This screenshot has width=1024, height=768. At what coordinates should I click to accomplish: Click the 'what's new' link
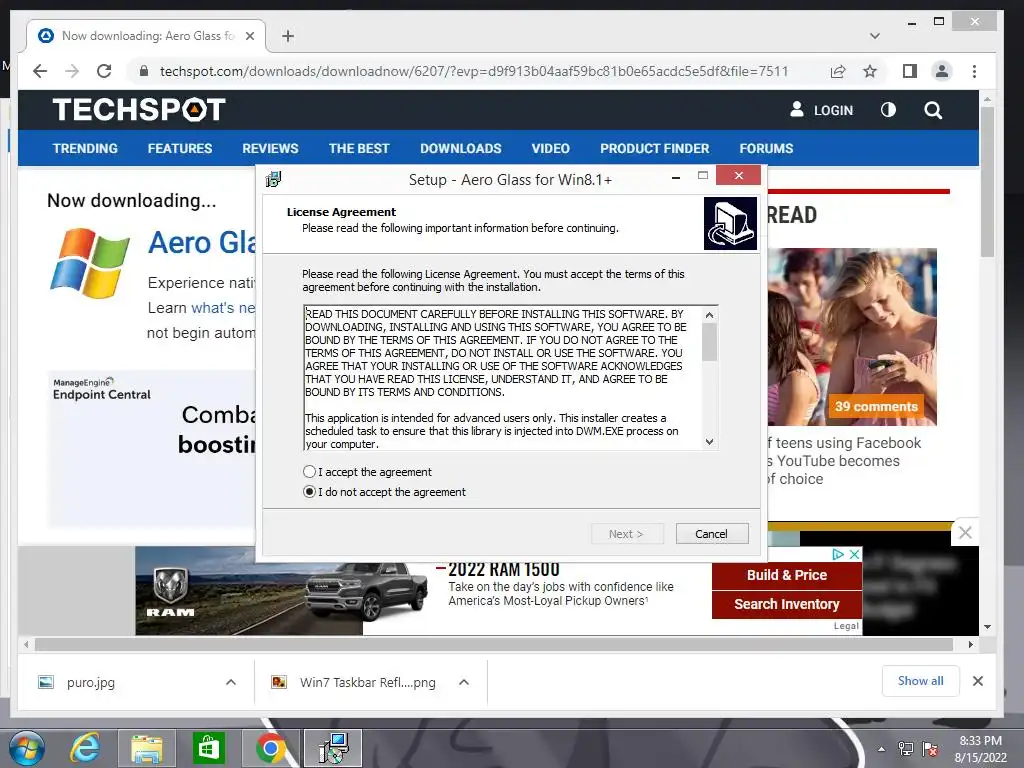[x=223, y=308]
